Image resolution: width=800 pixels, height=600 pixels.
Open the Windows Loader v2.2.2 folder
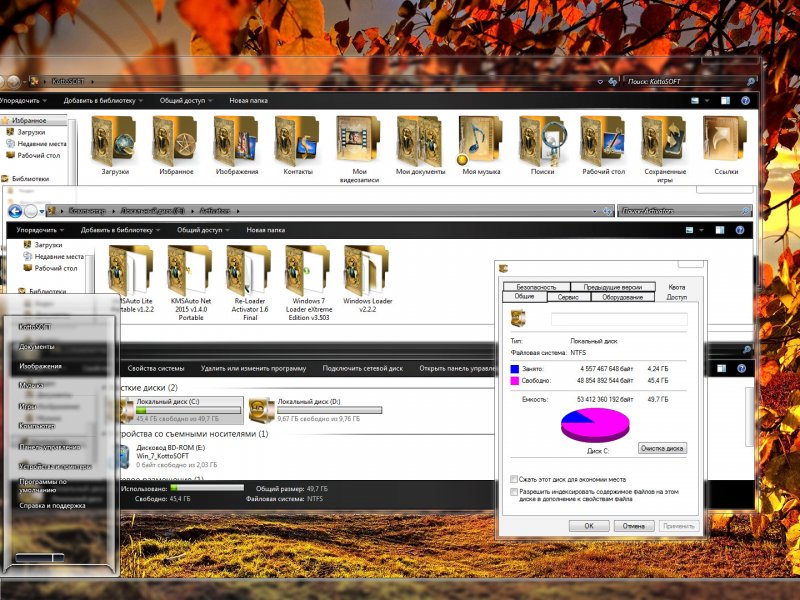pos(367,271)
